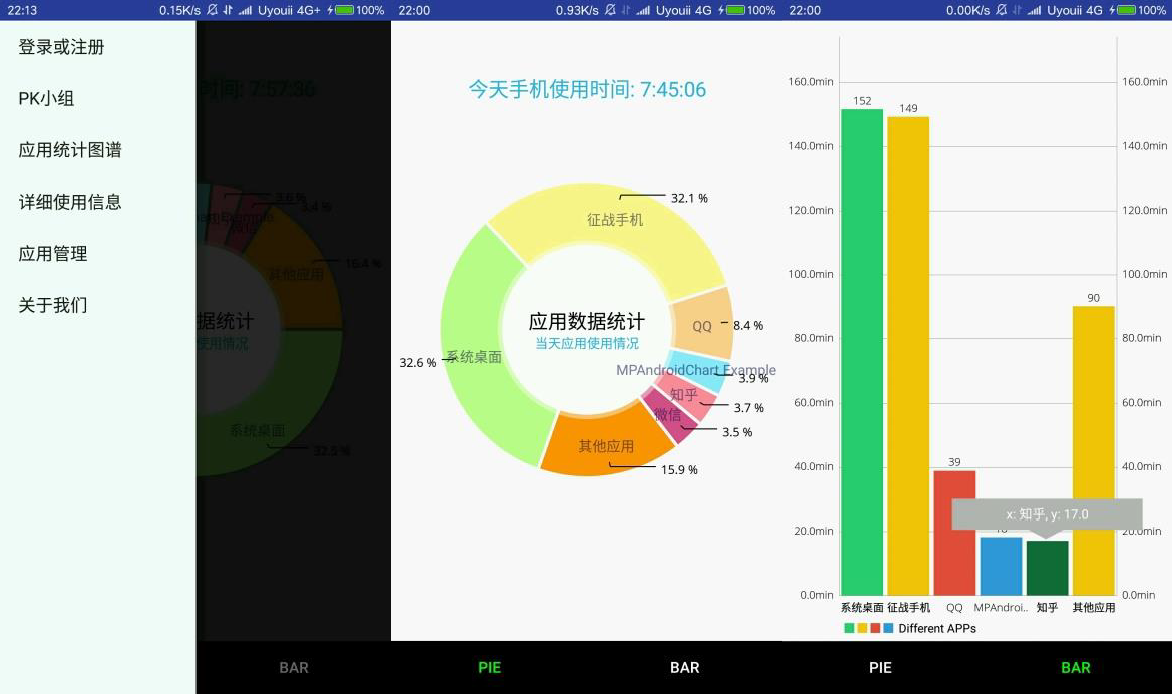The image size is (1172, 694).
Task: Tap the 征战手机 x-axis label under the bar chart
Action: coord(908,608)
